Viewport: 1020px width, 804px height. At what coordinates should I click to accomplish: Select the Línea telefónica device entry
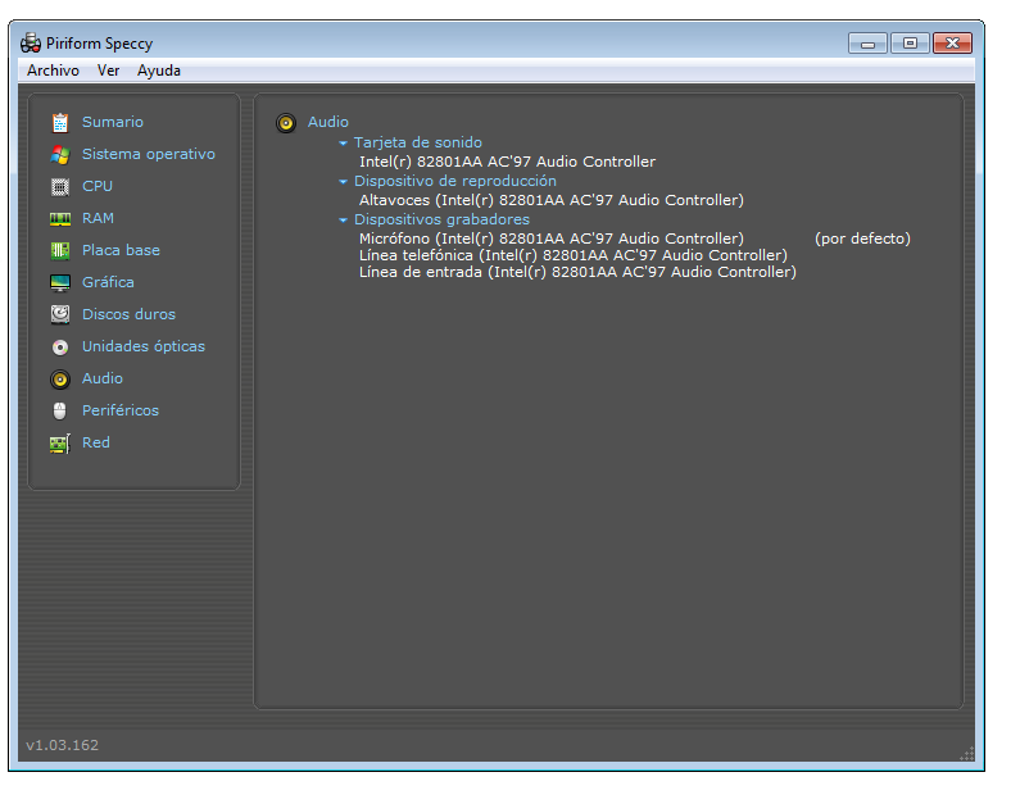pos(573,255)
